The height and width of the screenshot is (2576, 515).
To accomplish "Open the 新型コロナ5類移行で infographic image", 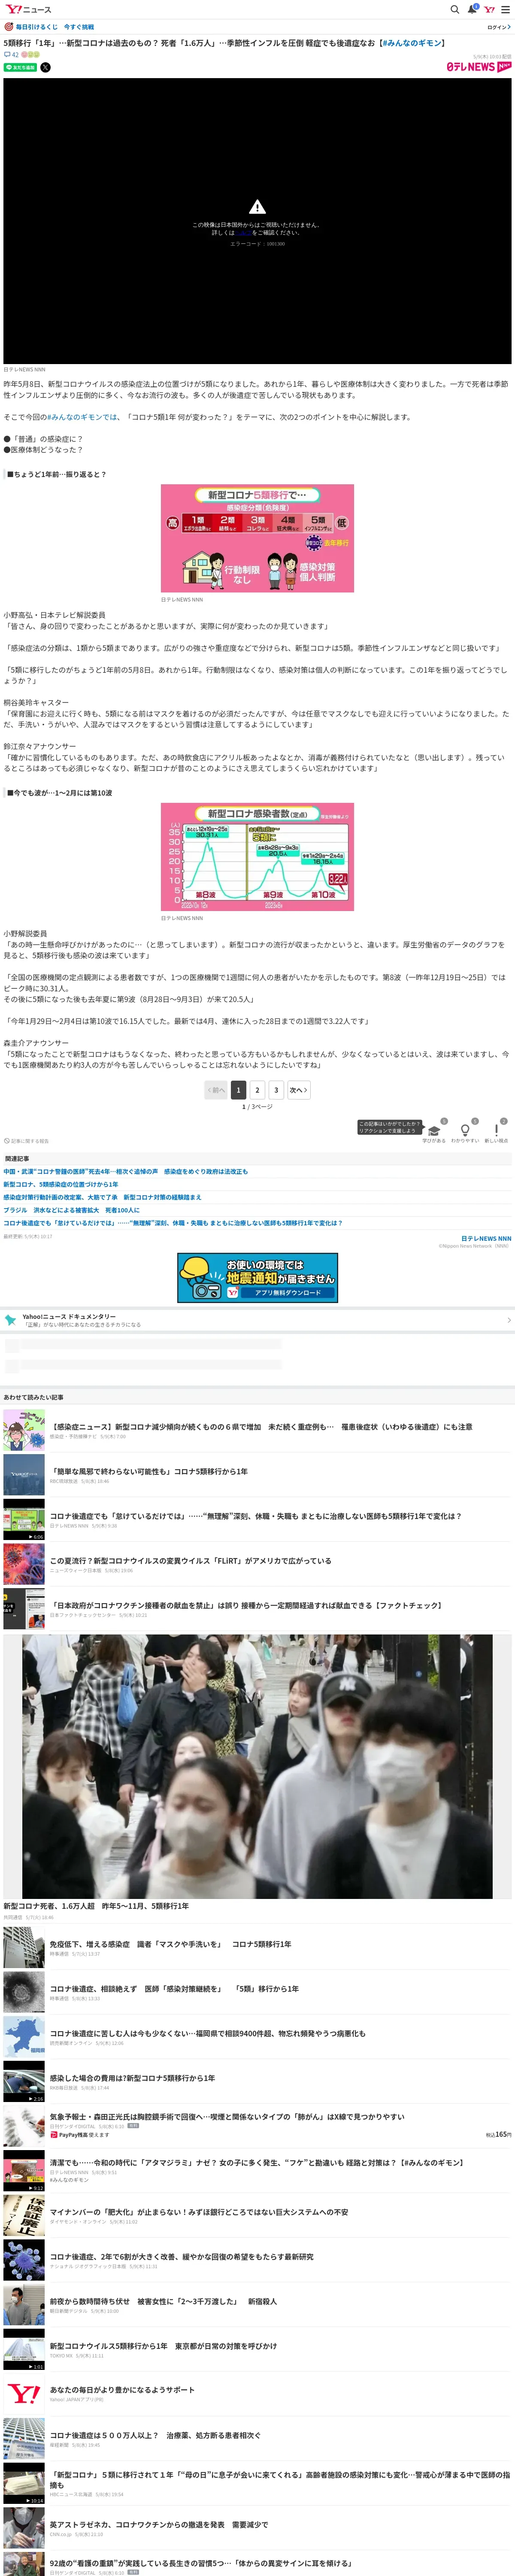I will [x=257, y=539].
